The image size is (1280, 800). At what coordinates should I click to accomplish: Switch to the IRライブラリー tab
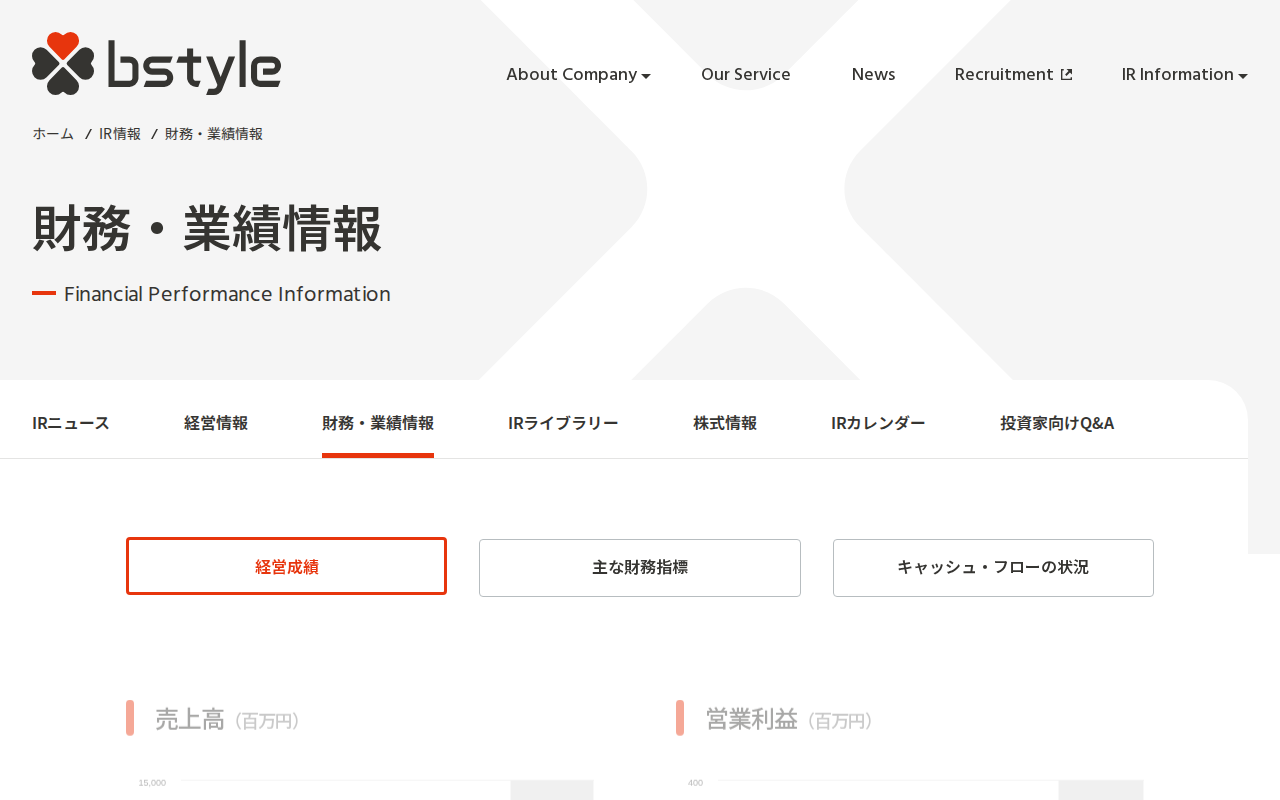(563, 423)
